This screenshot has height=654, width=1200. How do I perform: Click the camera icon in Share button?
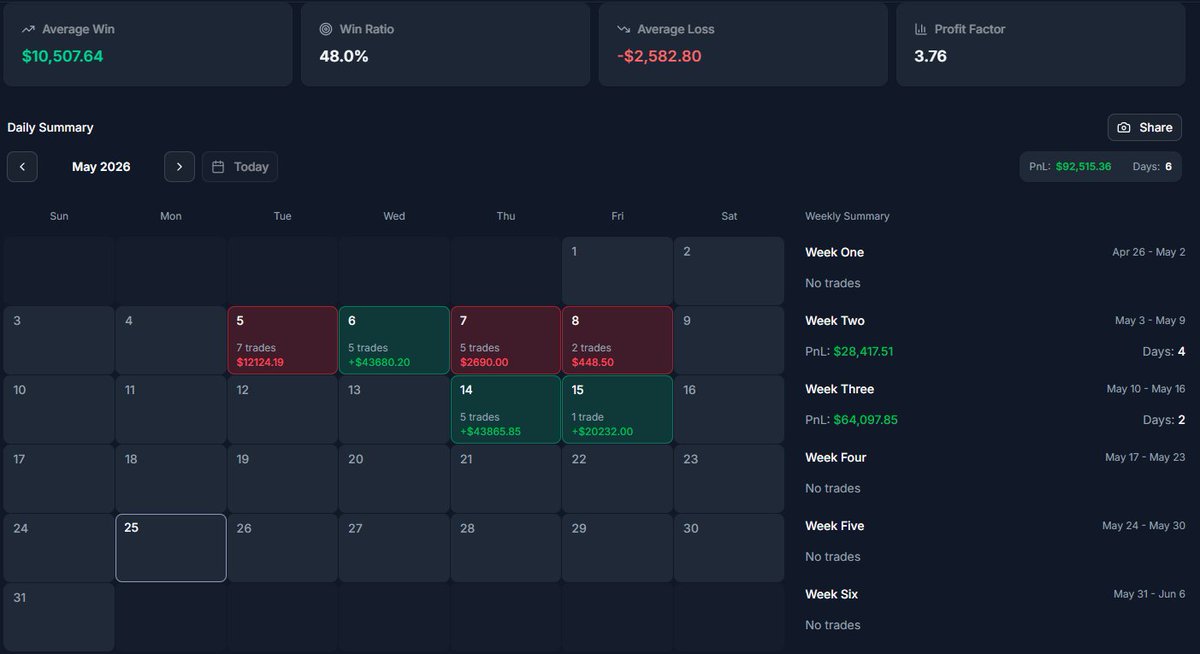1124,128
